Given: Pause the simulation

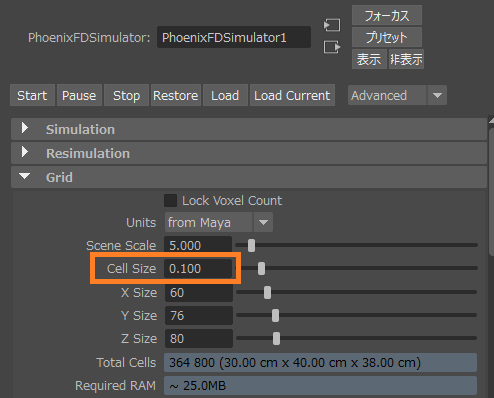Looking at the screenshot, I should 79,95.
